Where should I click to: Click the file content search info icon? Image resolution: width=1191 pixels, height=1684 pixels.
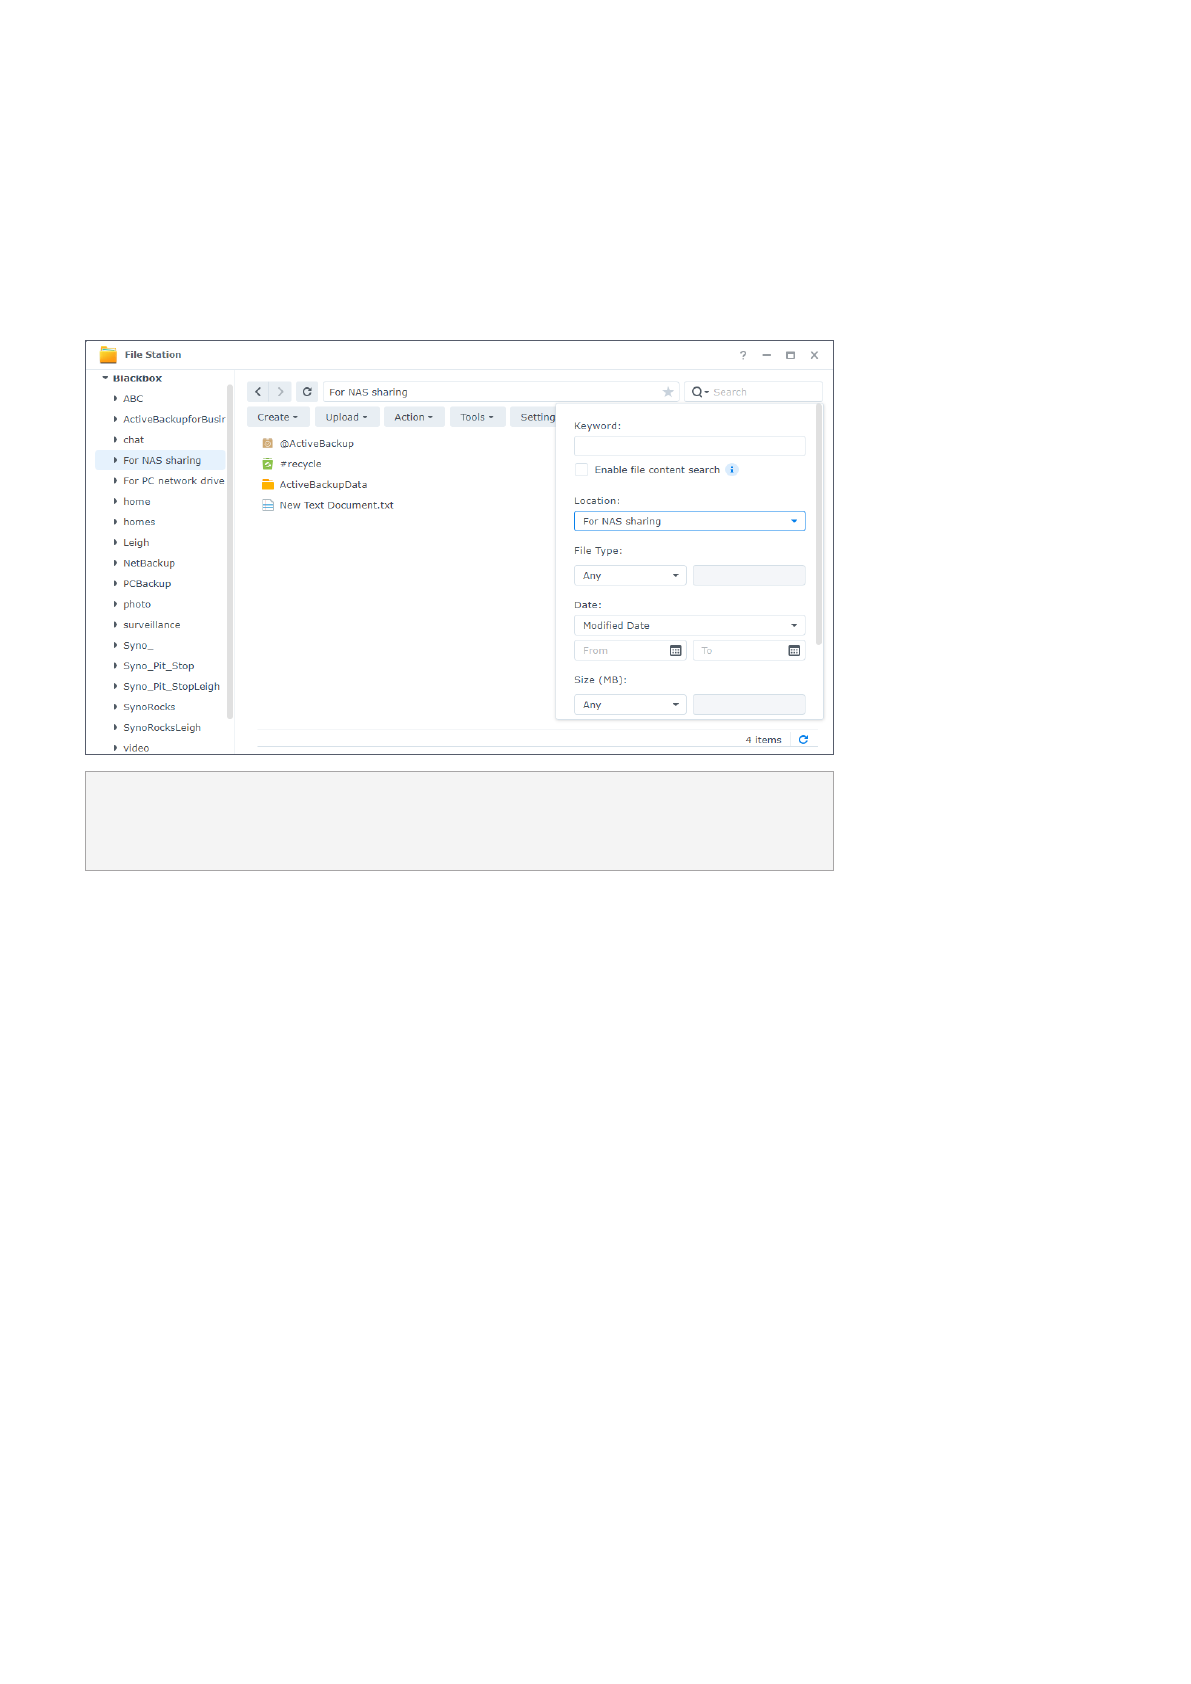(x=732, y=470)
